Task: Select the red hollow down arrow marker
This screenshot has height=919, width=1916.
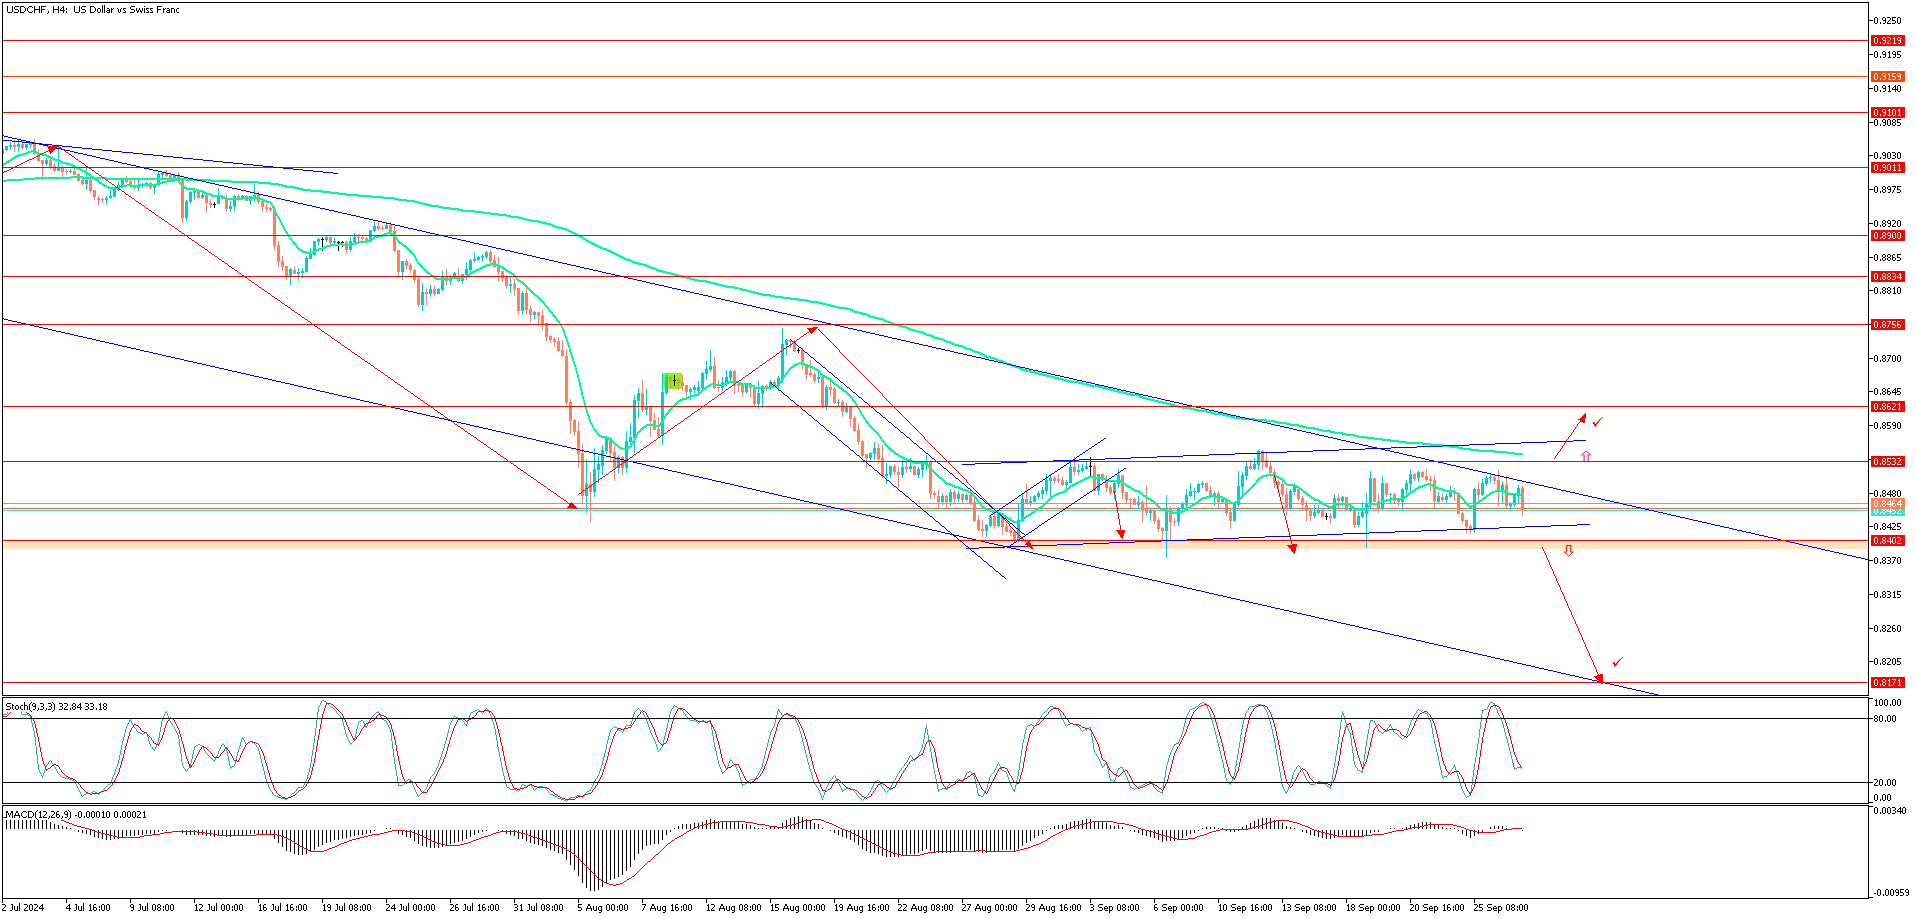Action: coord(1568,550)
